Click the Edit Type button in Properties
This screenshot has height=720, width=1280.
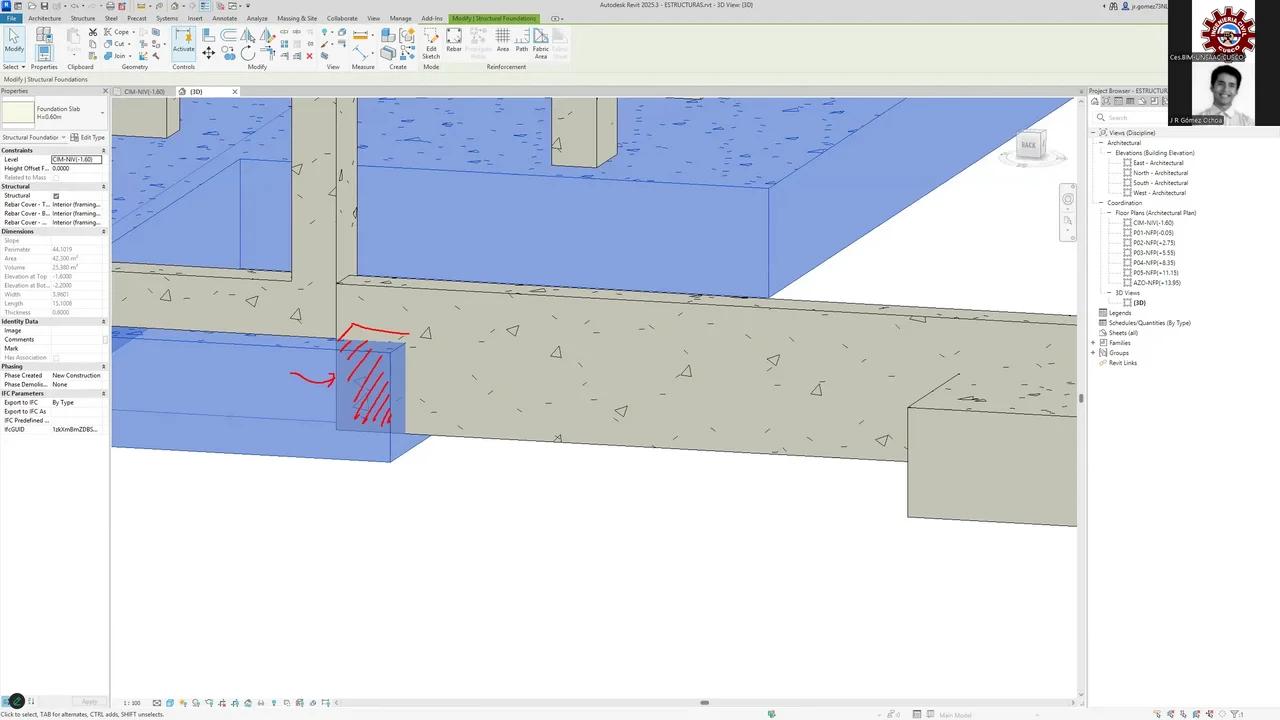[91, 136]
